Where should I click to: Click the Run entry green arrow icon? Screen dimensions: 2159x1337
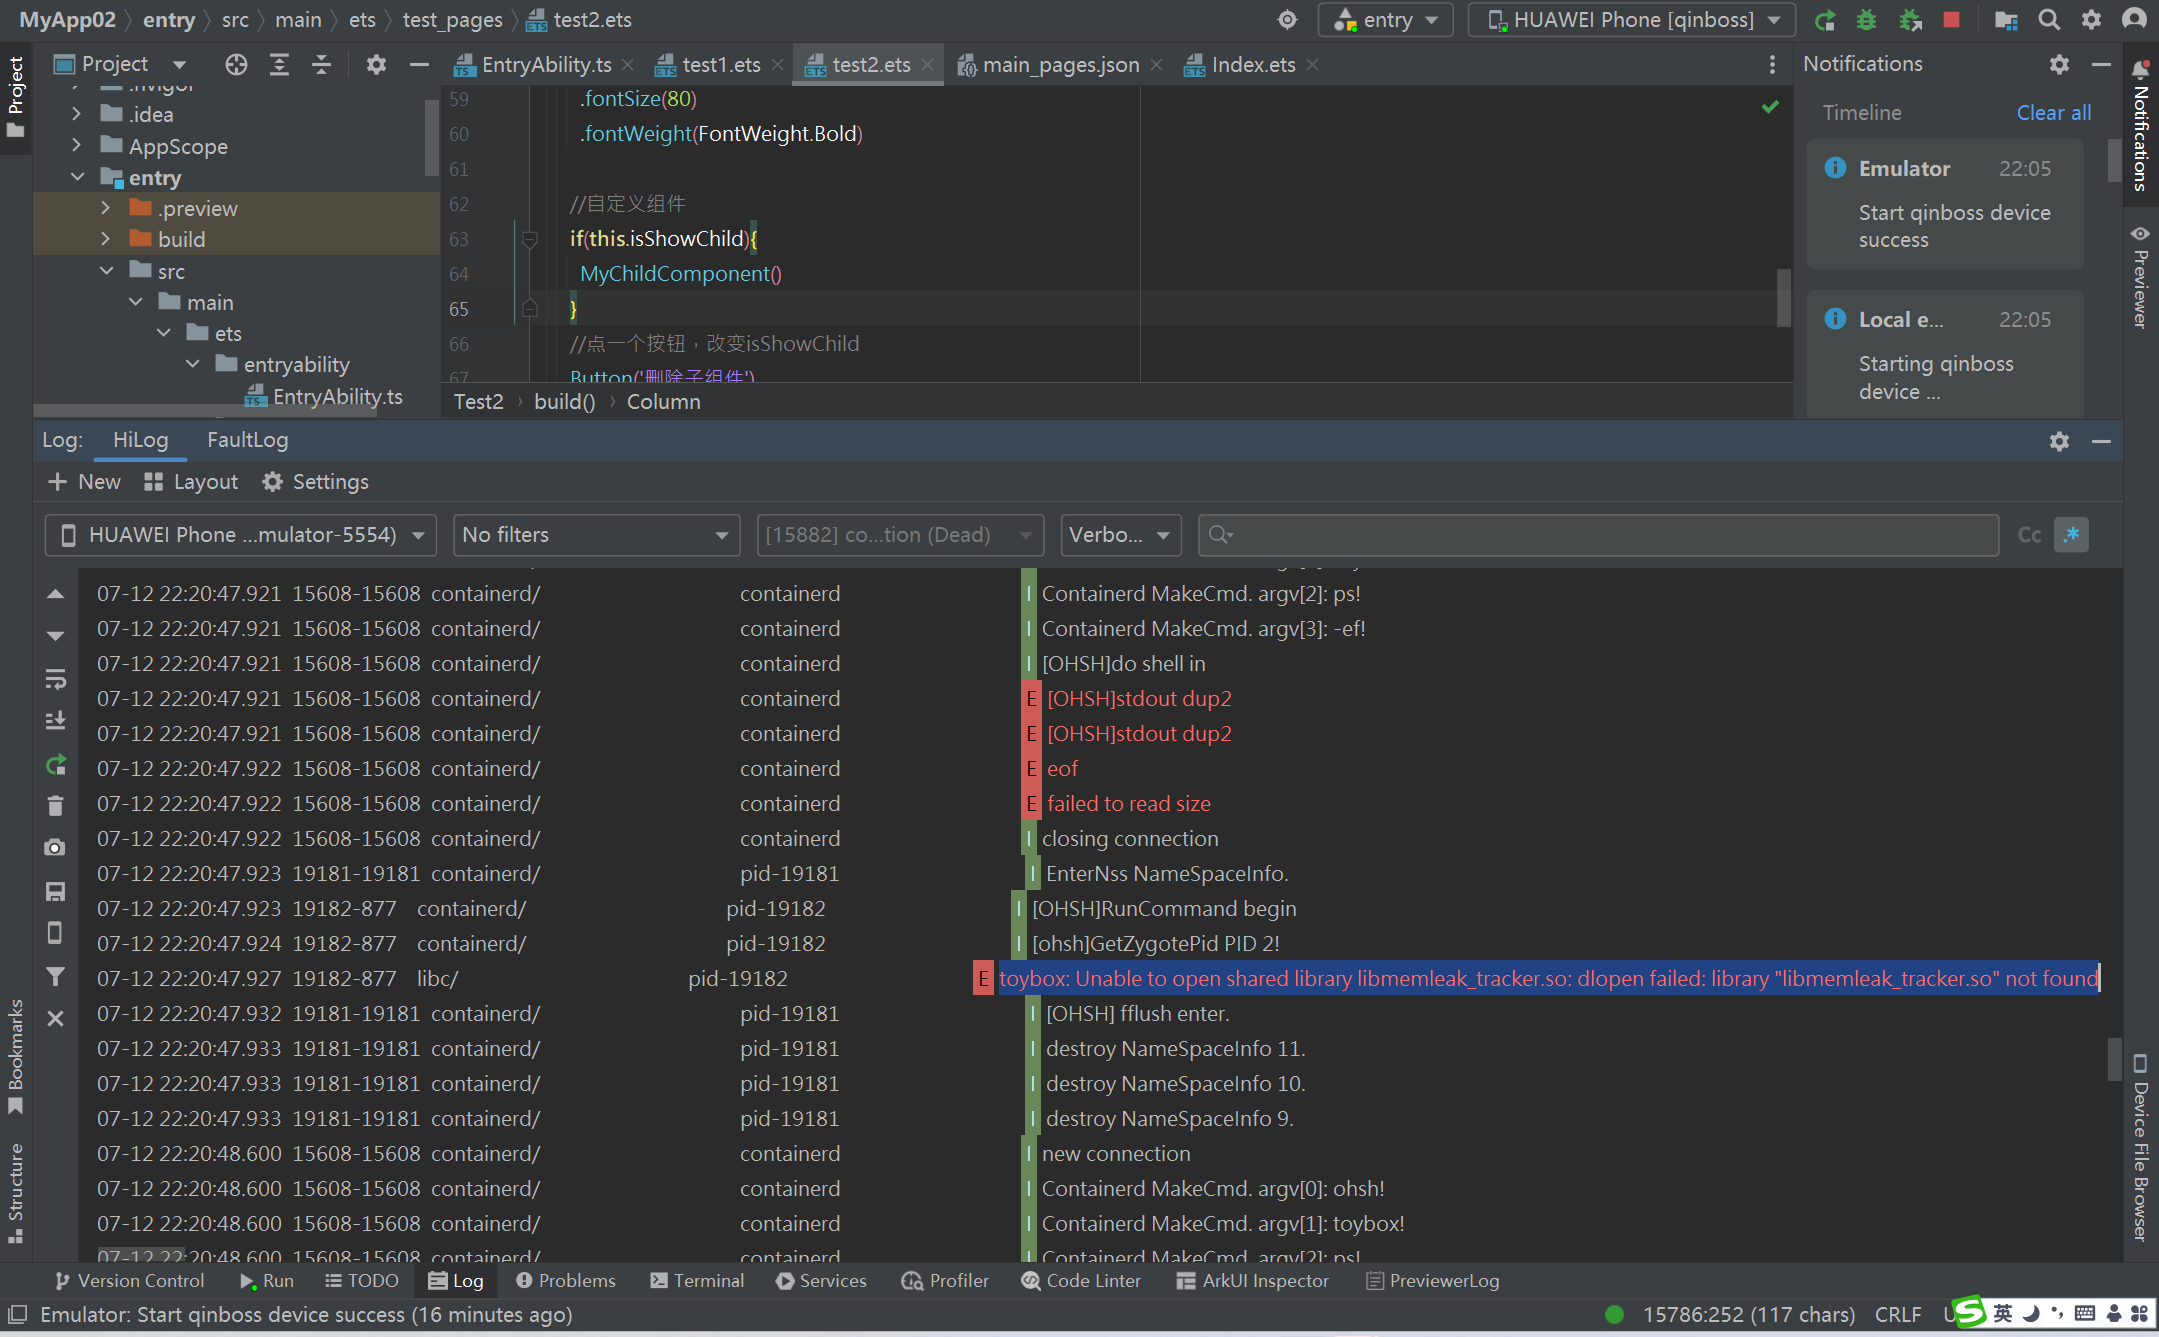pos(1825,20)
